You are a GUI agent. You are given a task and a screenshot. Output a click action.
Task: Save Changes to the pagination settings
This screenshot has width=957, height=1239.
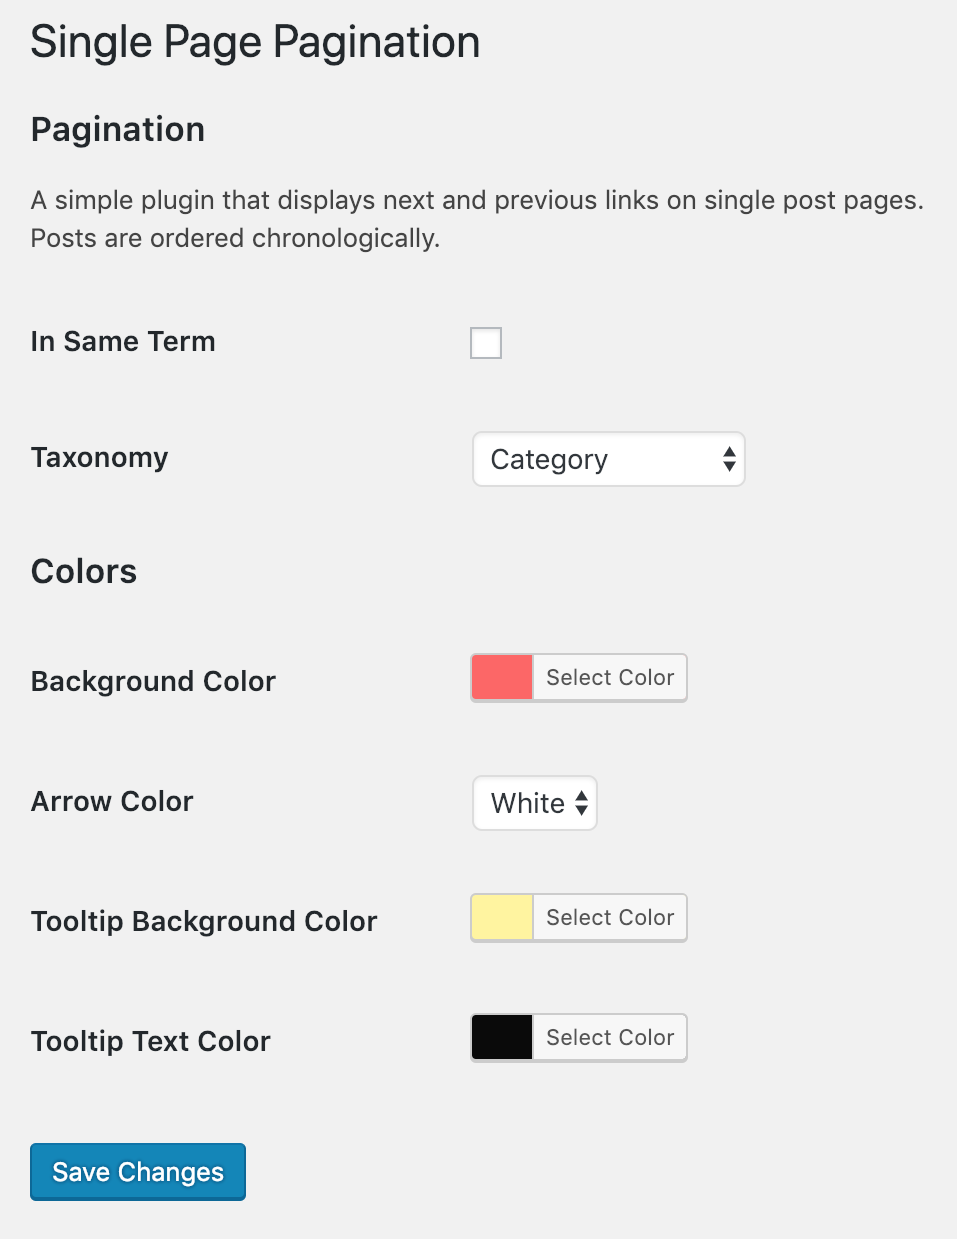coord(138,1172)
